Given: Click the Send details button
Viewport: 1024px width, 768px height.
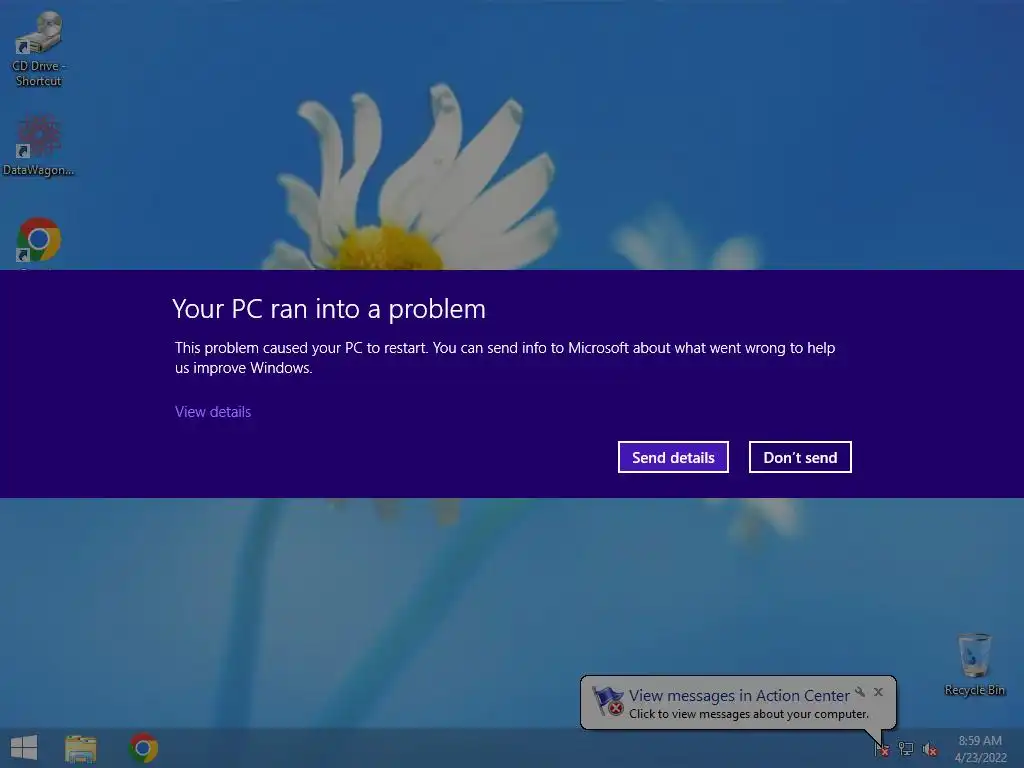Looking at the screenshot, I should coord(673,457).
